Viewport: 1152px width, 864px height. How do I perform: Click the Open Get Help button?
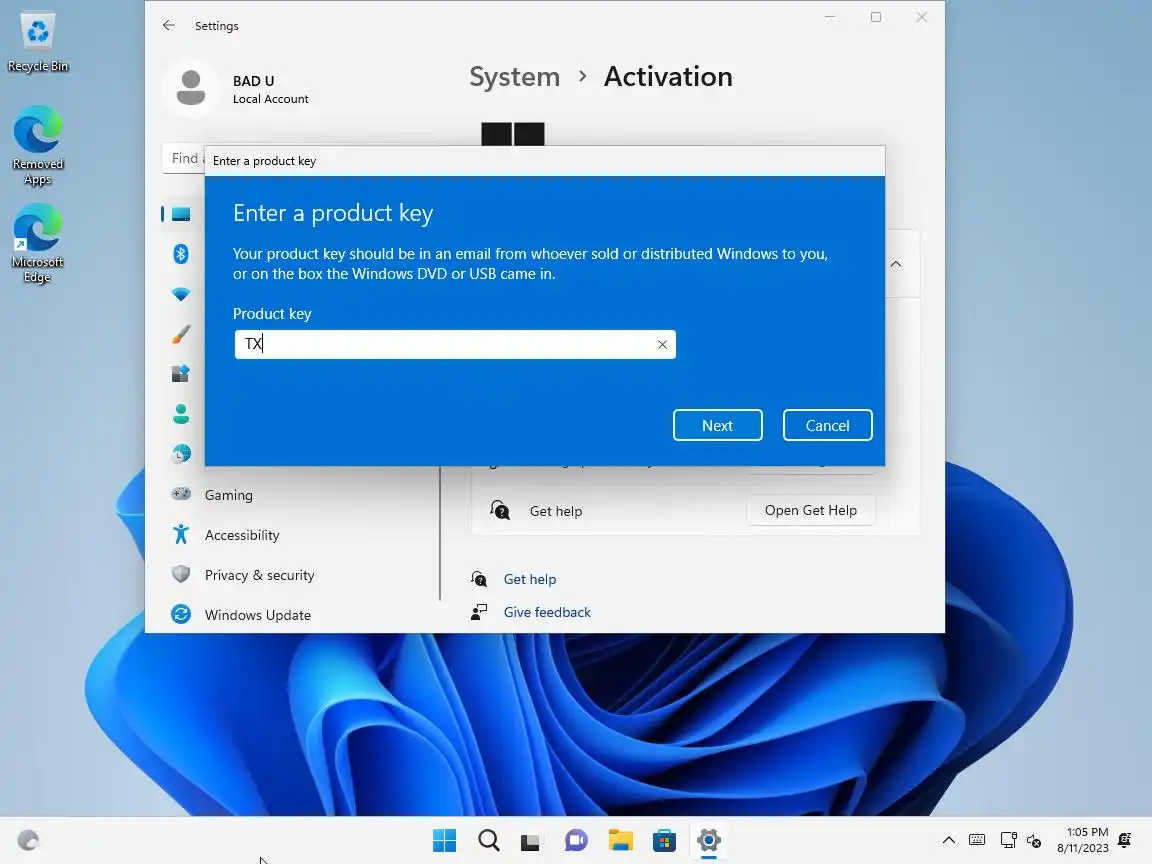coord(810,511)
